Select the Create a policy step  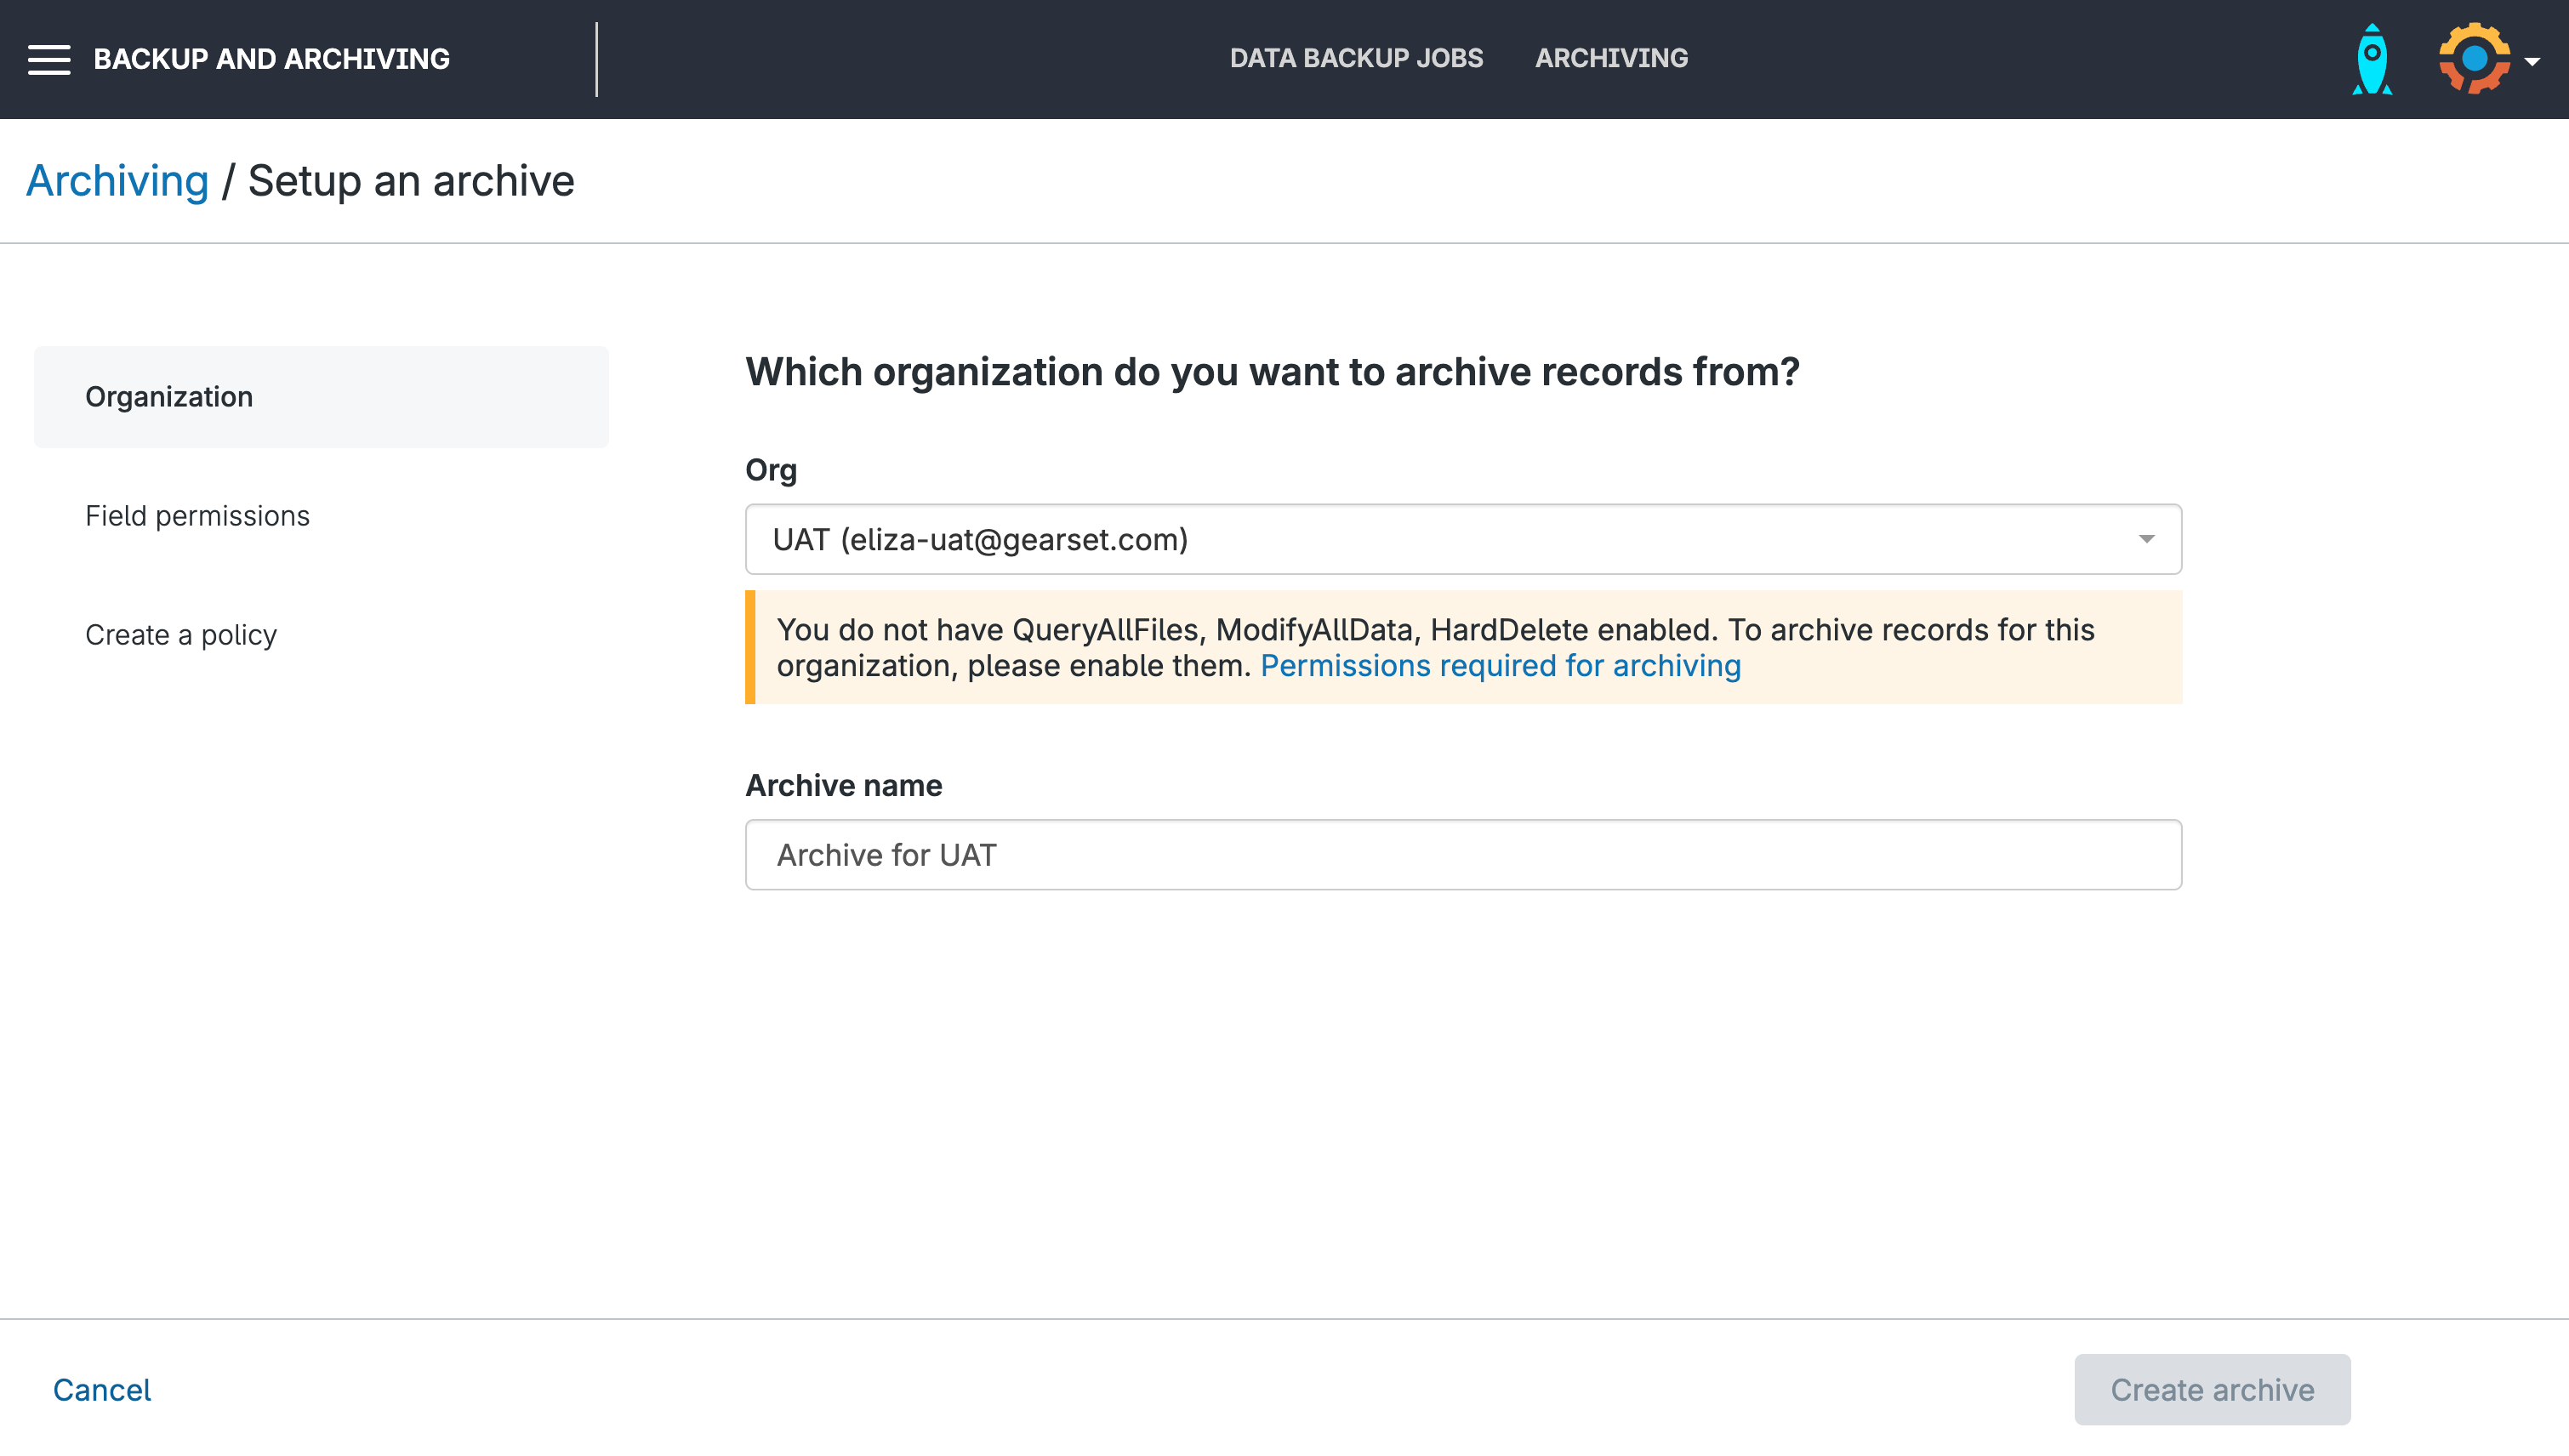click(x=180, y=635)
